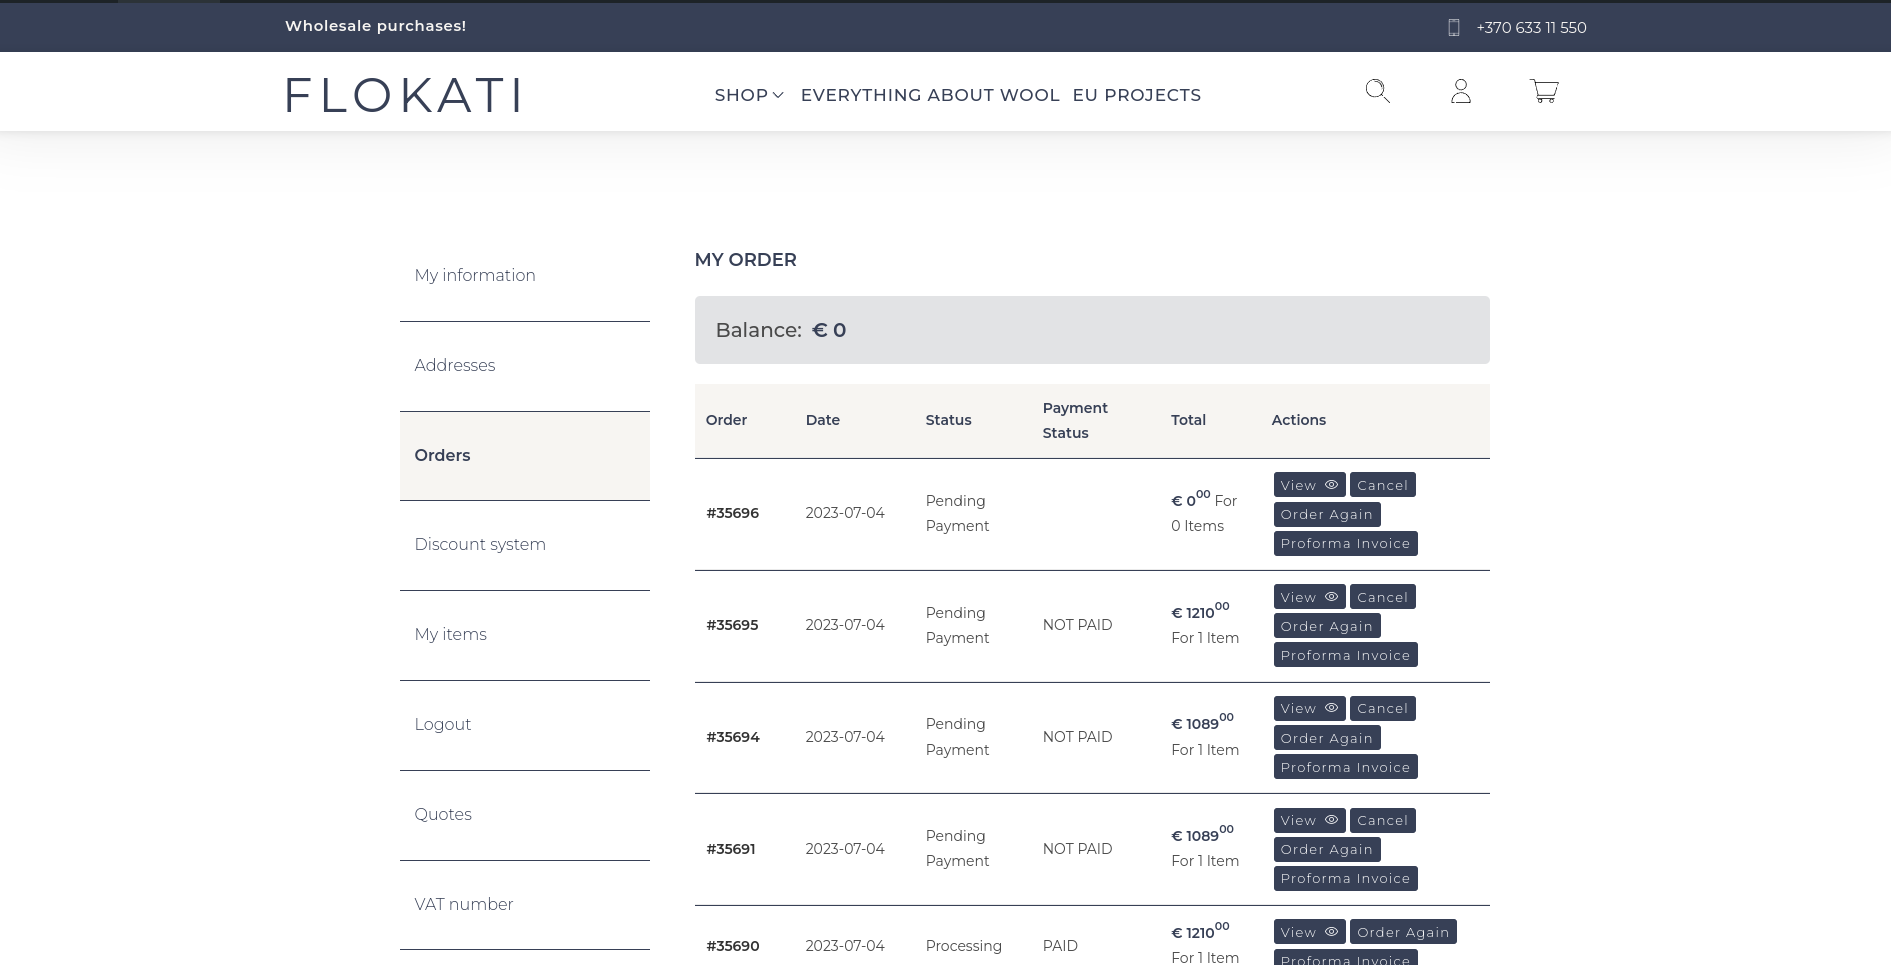
Task: View order #35695
Action: click(x=1309, y=597)
